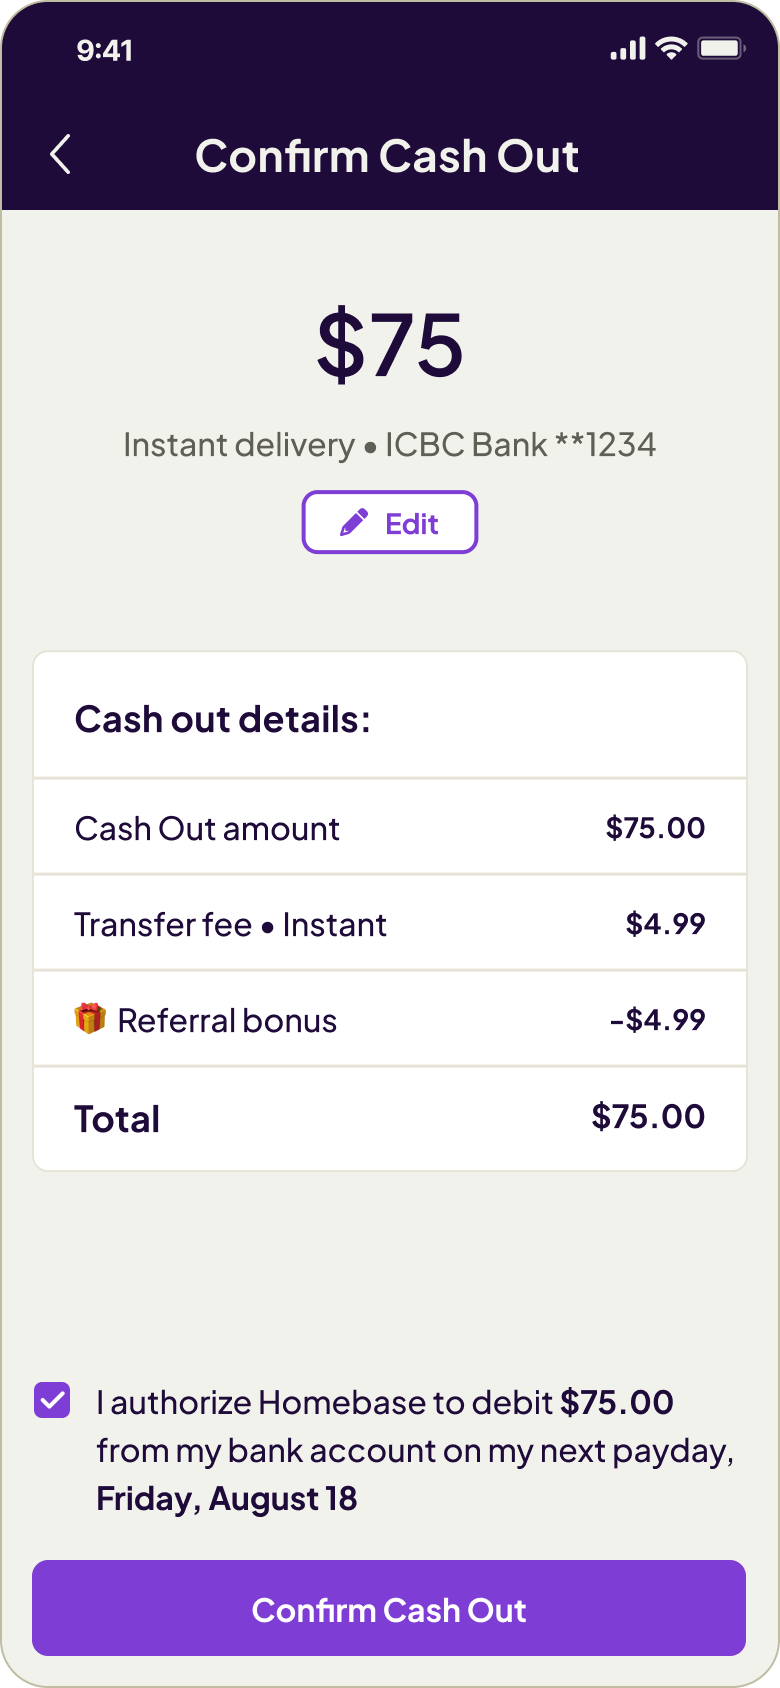This screenshot has width=780, height=1688.
Task: Tap the Cash Out amount label
Action: (207, 829)
